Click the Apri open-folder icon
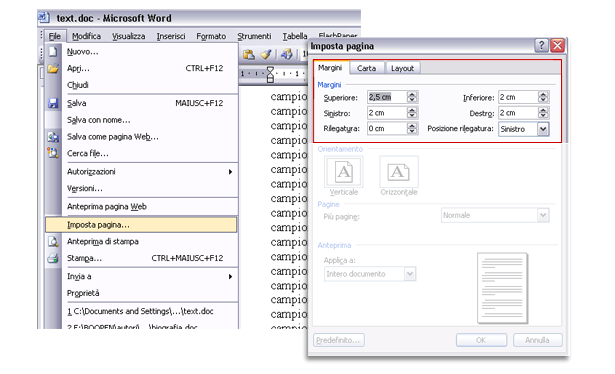 click(53, 69)
